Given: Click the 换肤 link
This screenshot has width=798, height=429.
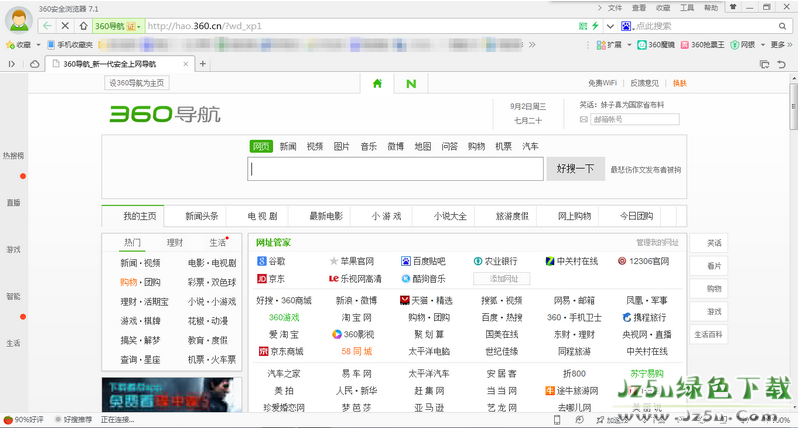Looking at the screenshot, I should tap(679, 83).
